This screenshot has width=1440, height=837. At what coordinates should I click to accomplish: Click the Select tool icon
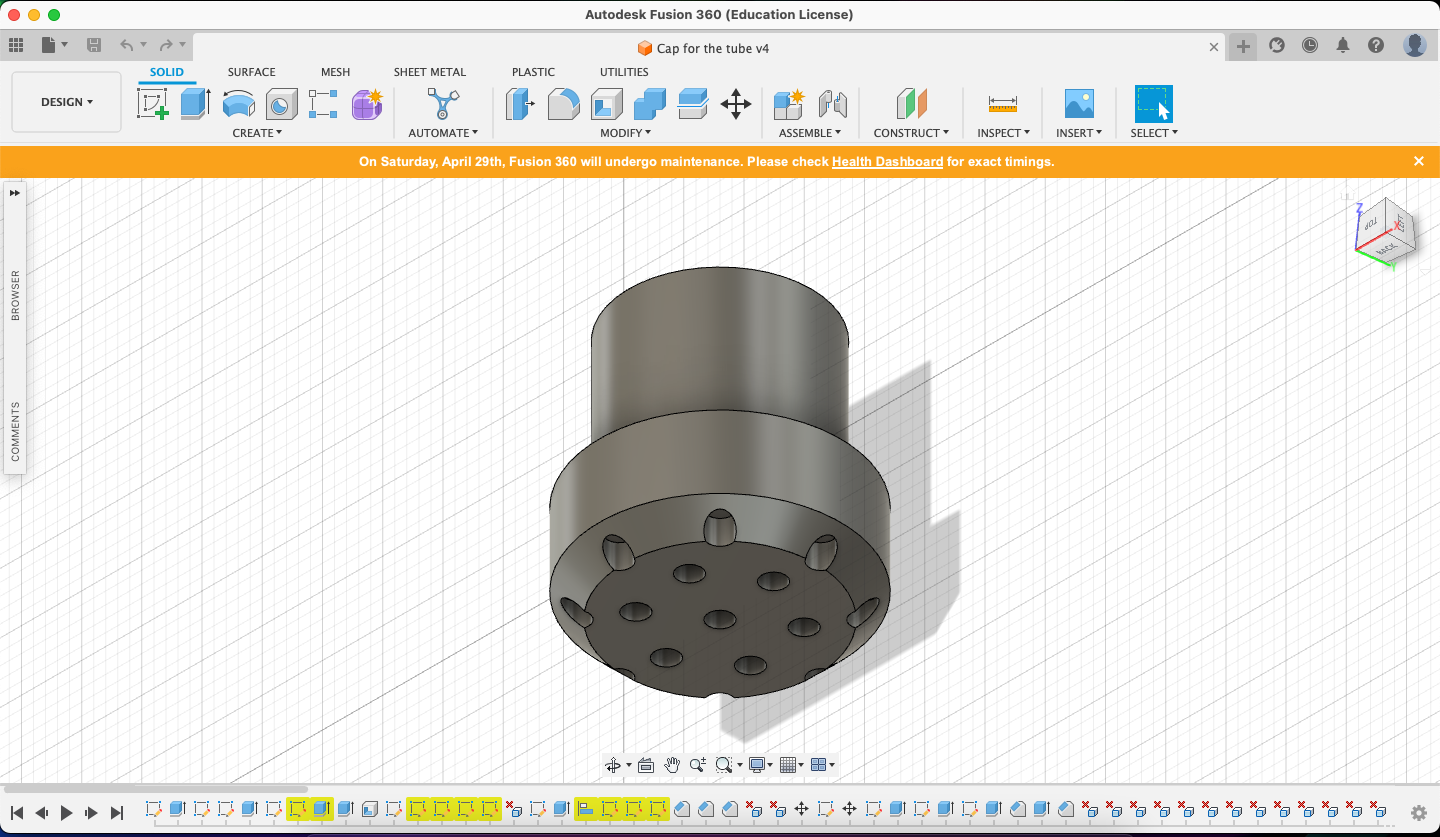(1154, 104)
